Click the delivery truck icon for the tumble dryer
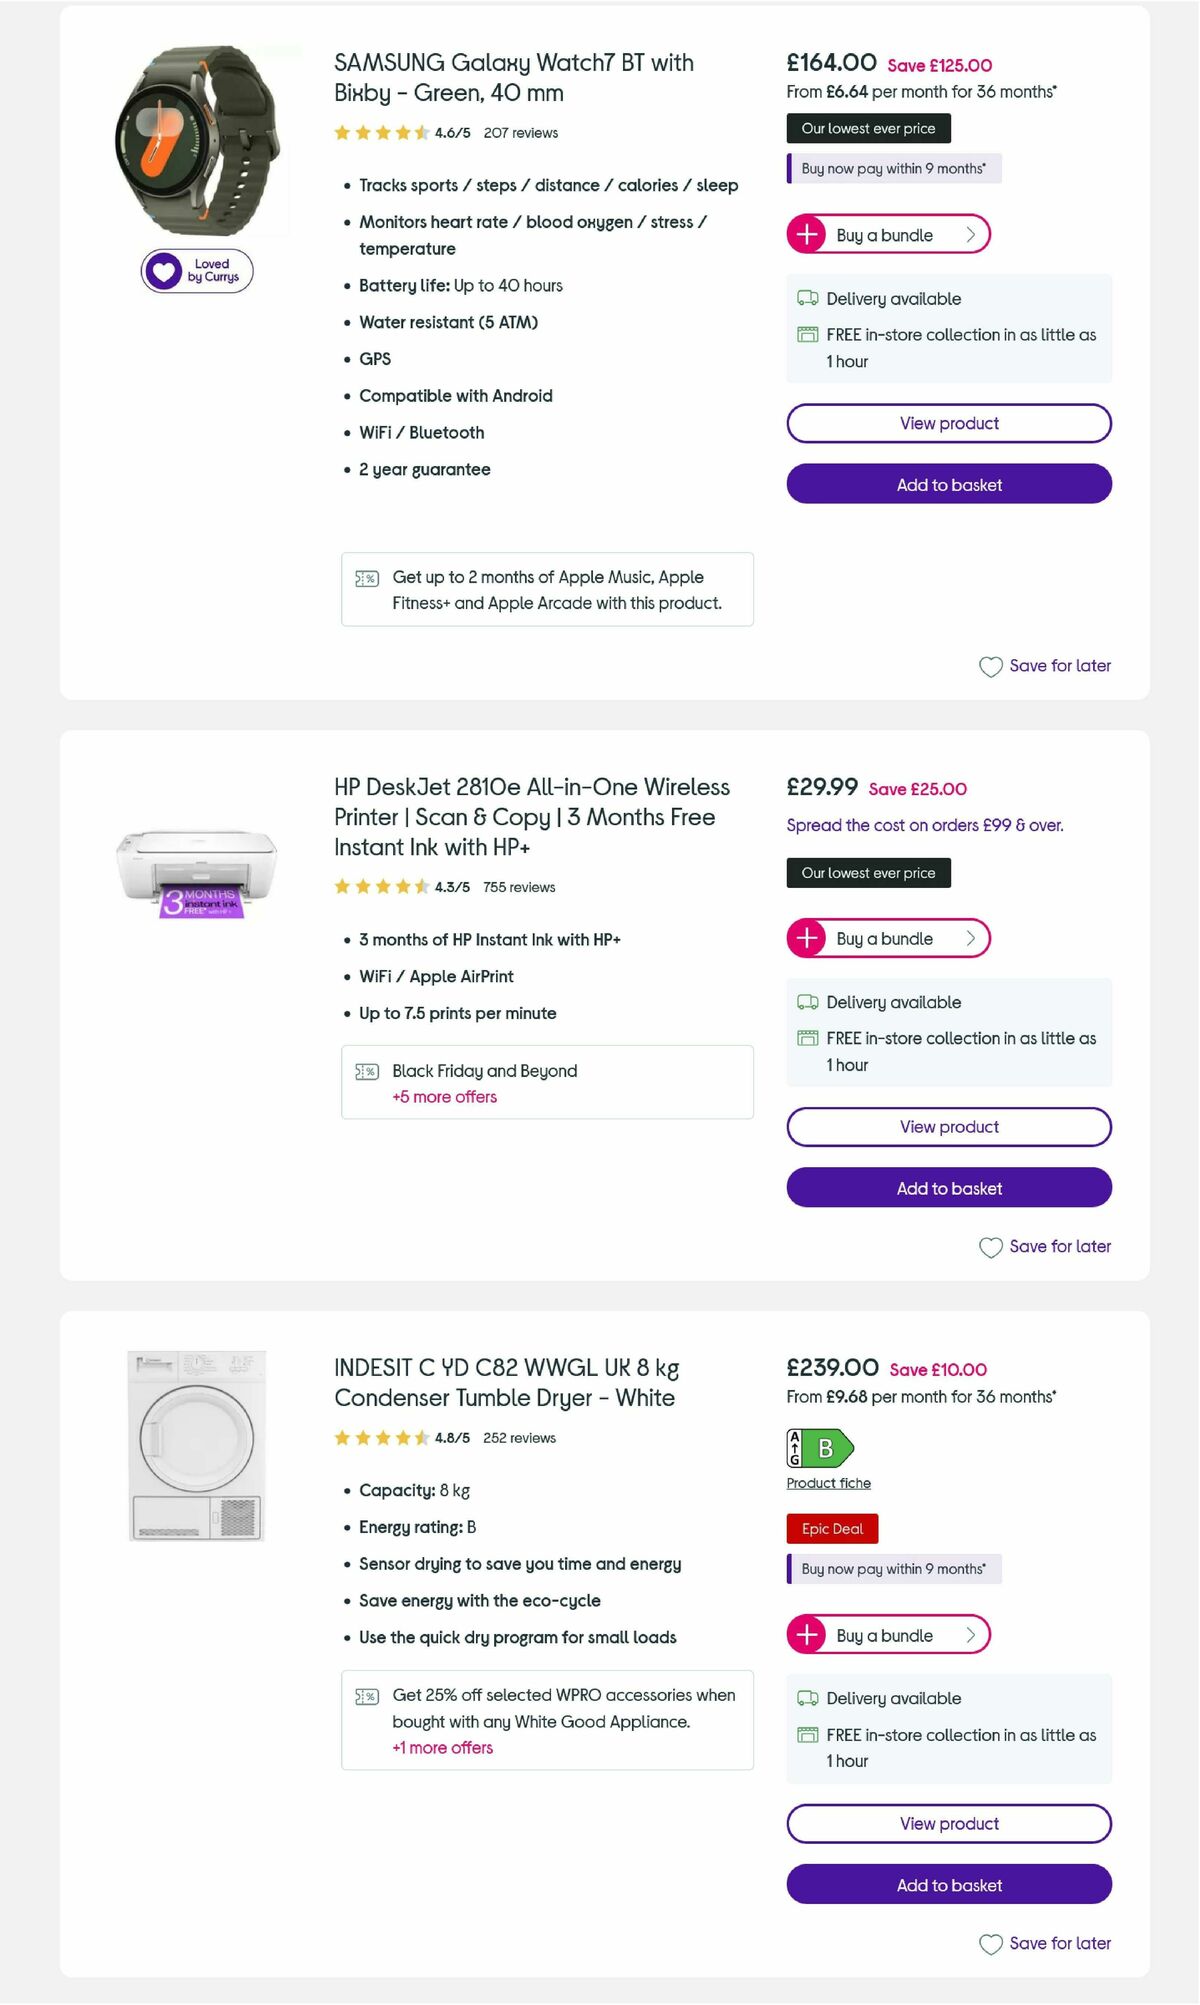Viewport: 1200px width, 2005px height. [806, 1698]
